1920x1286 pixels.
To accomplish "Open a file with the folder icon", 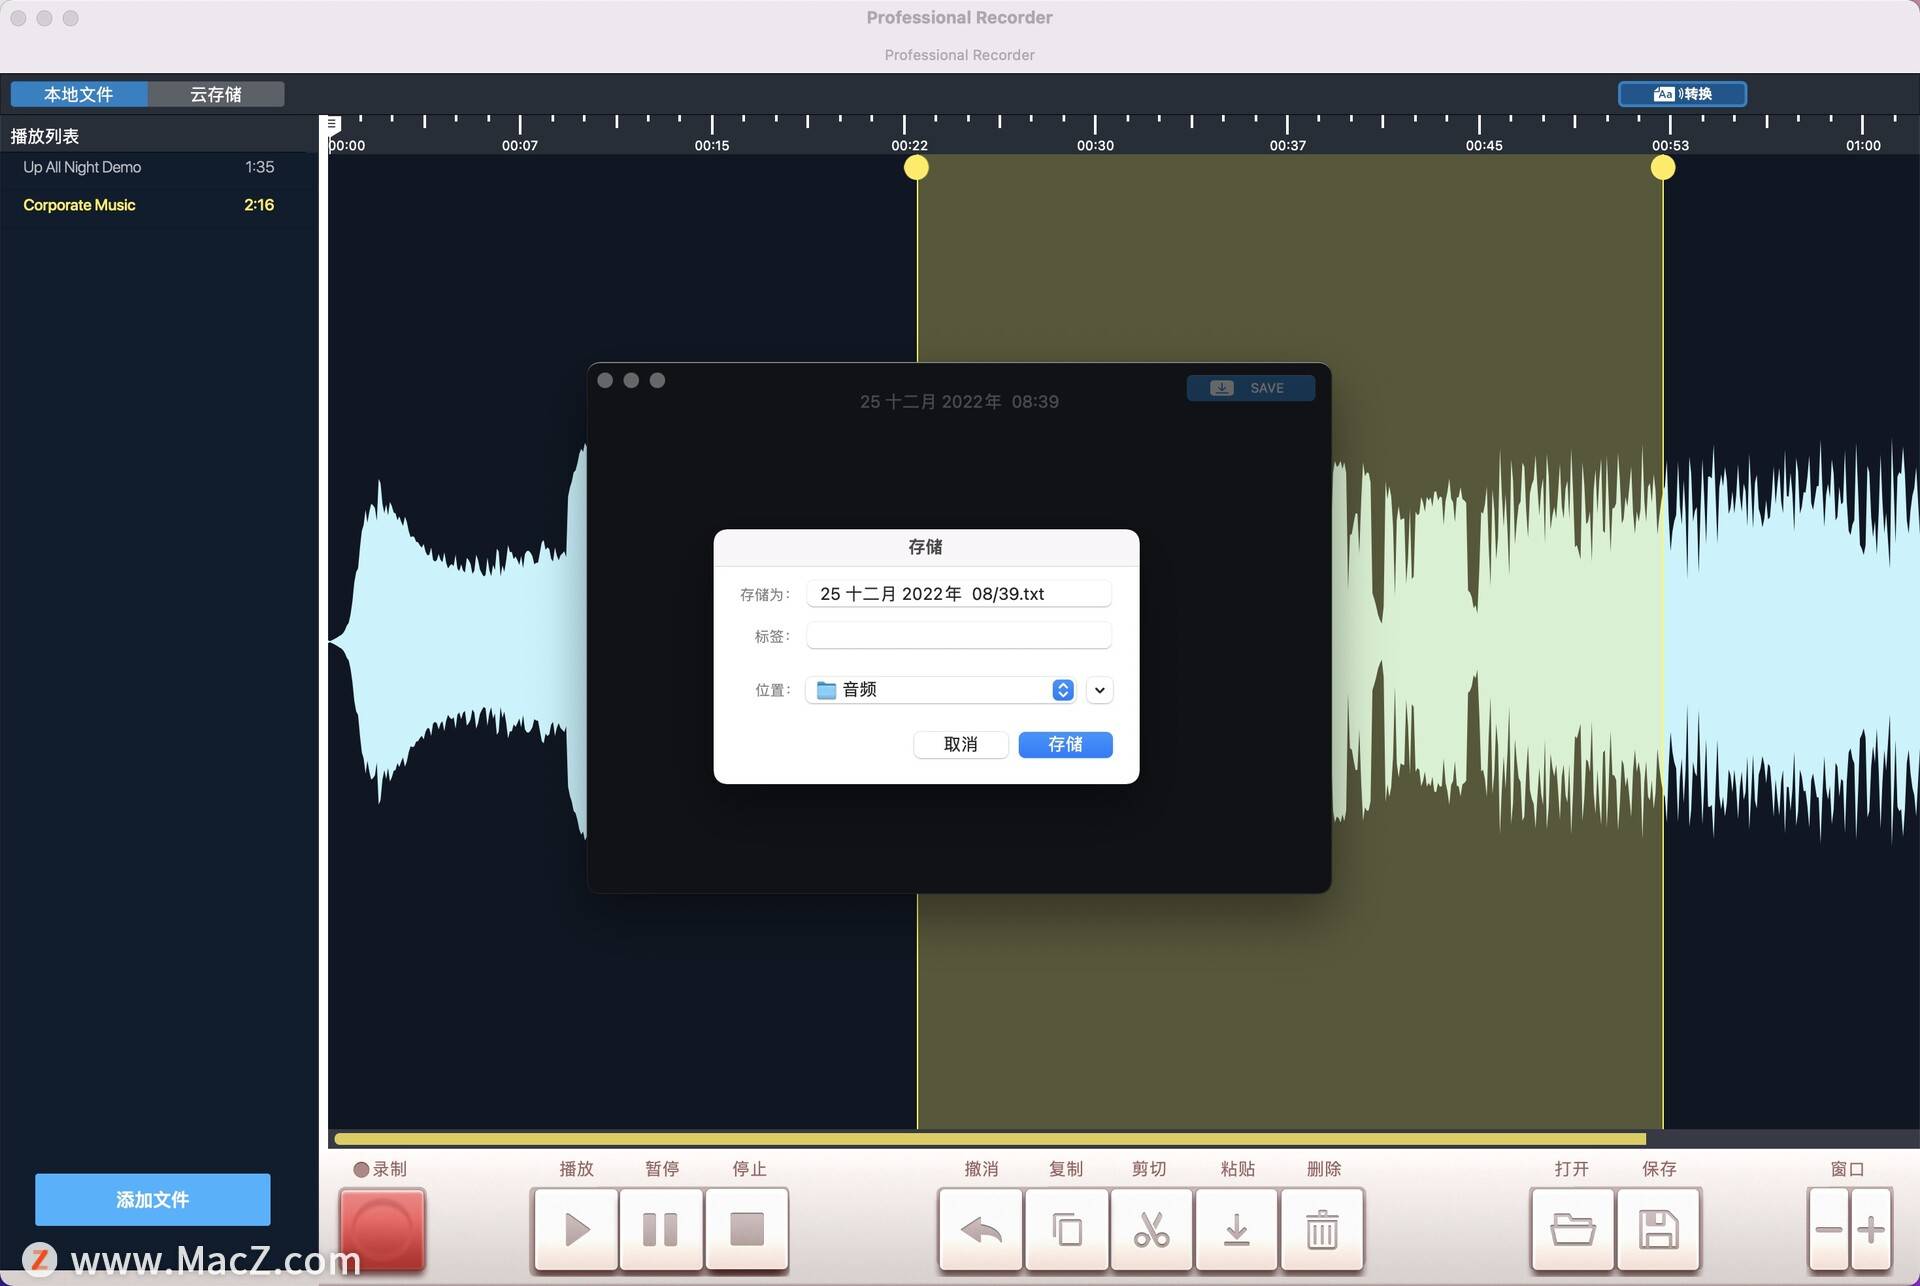I will [x=1573, y=1229].
